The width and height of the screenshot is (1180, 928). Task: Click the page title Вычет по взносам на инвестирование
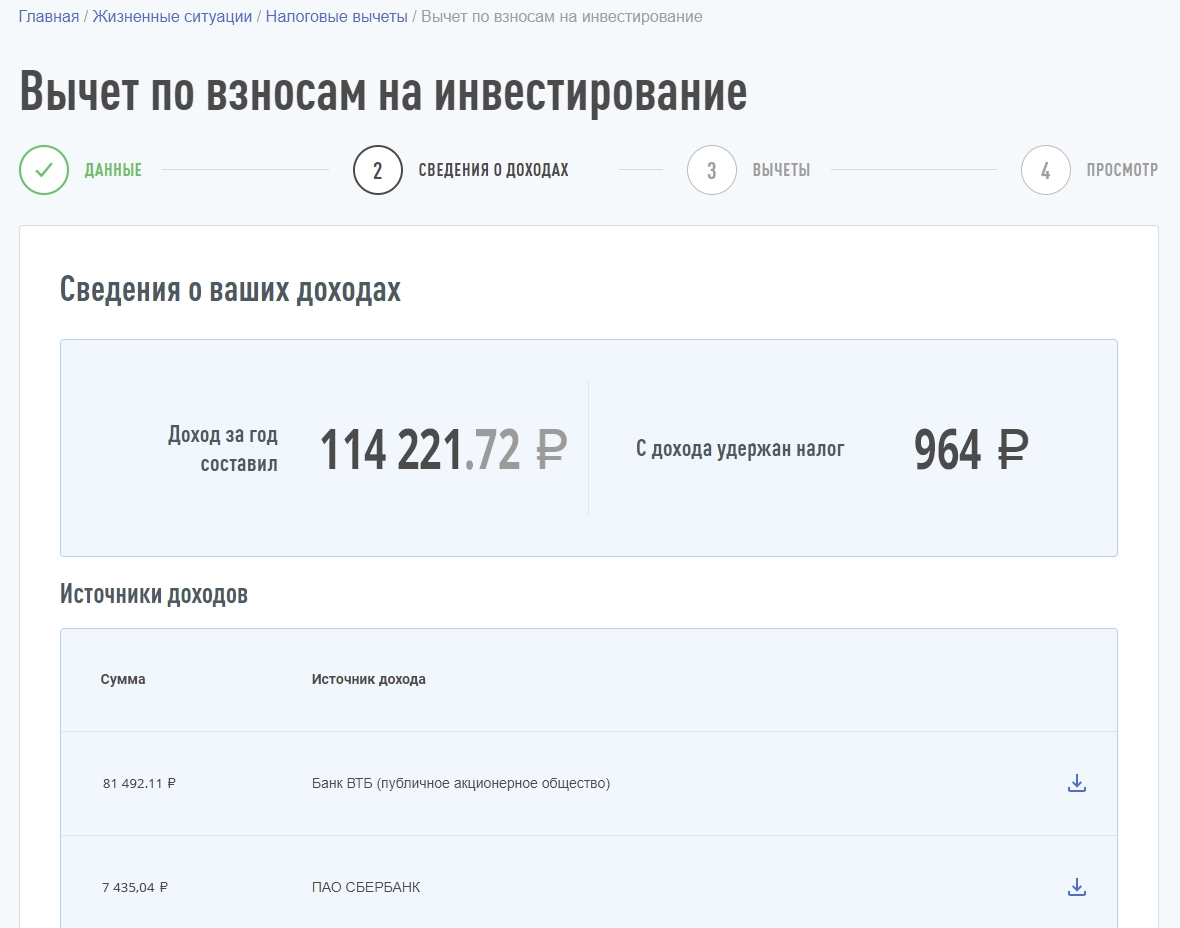coord(383,91)
